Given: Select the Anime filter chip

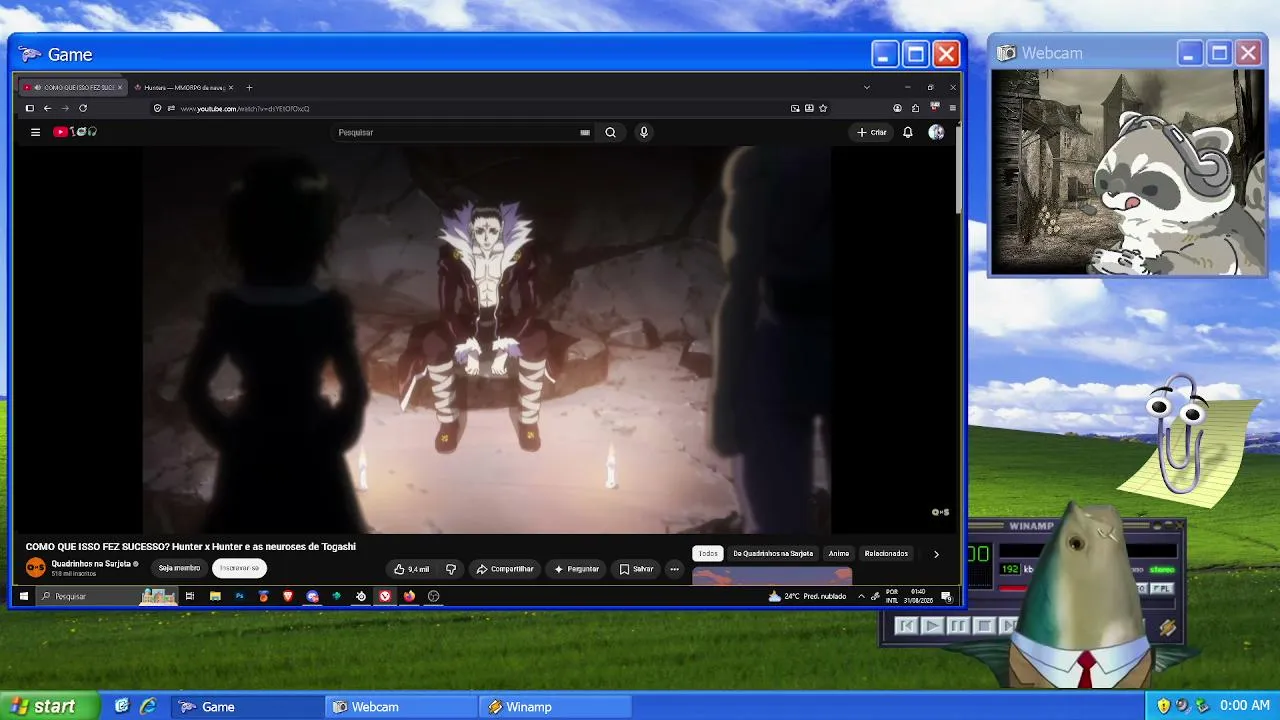Looking at the screenshot, I should coord(839,553).
